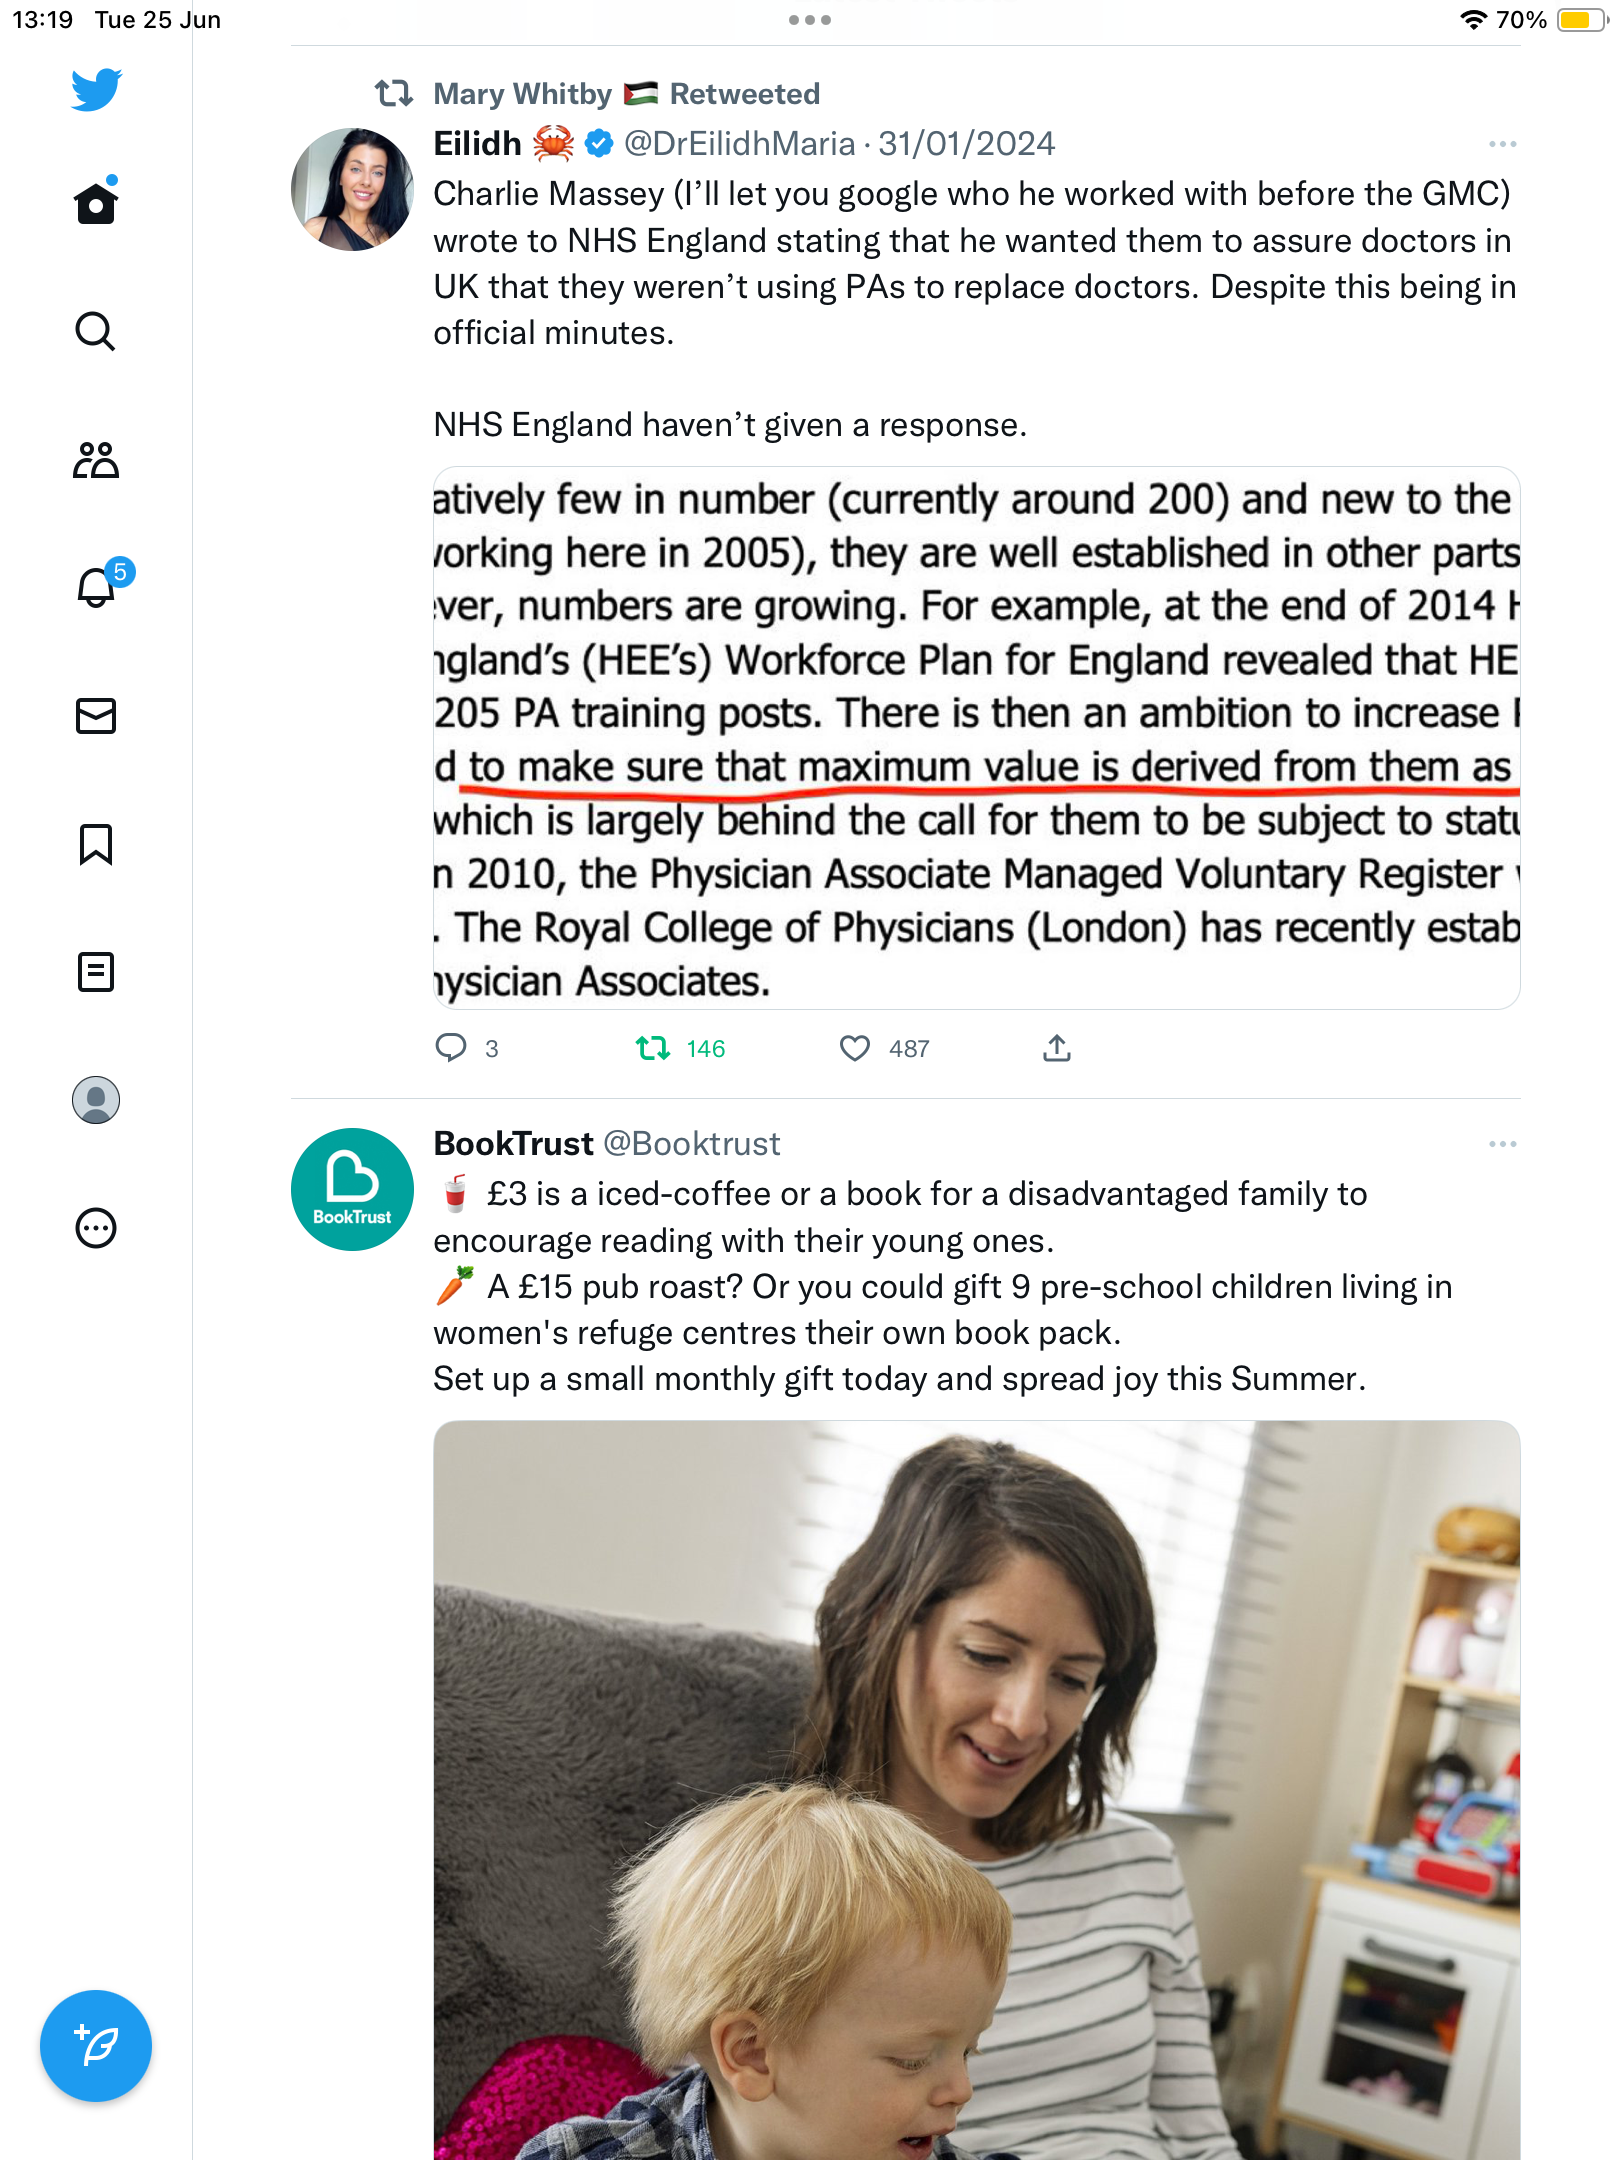Image resolution: width=1620 pixels, height=2160 pixels.
Task: Open the BookTrust mother and child photo
Action: click(x=977, y=1790)
